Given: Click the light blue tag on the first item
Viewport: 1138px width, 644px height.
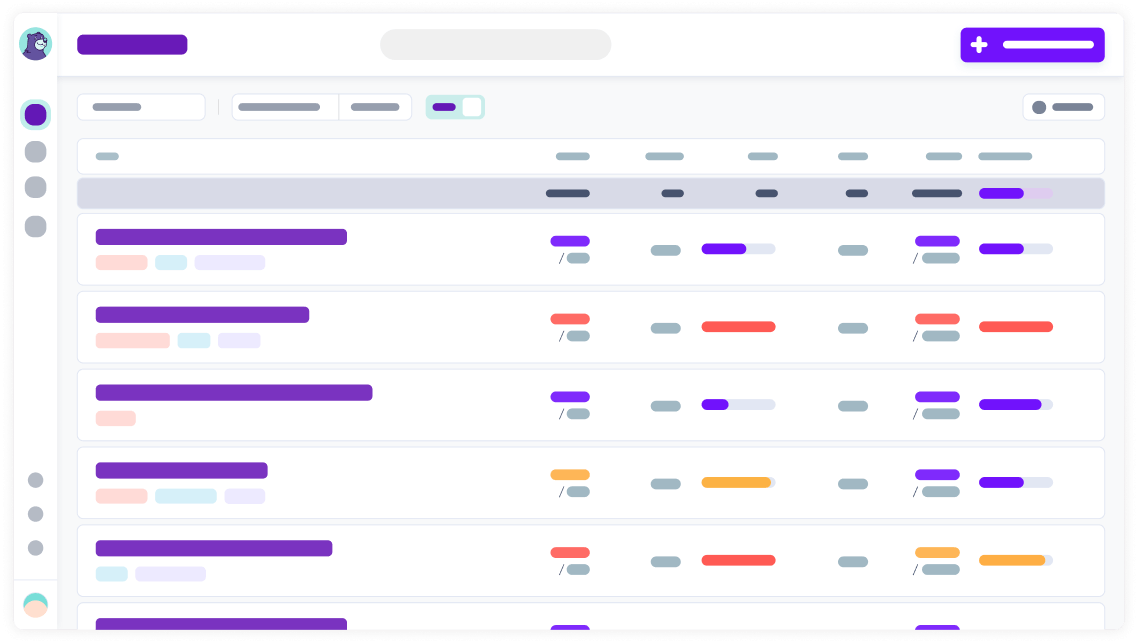Looking at the screenshot, I should pyautogui.click(x=171, y=263).
